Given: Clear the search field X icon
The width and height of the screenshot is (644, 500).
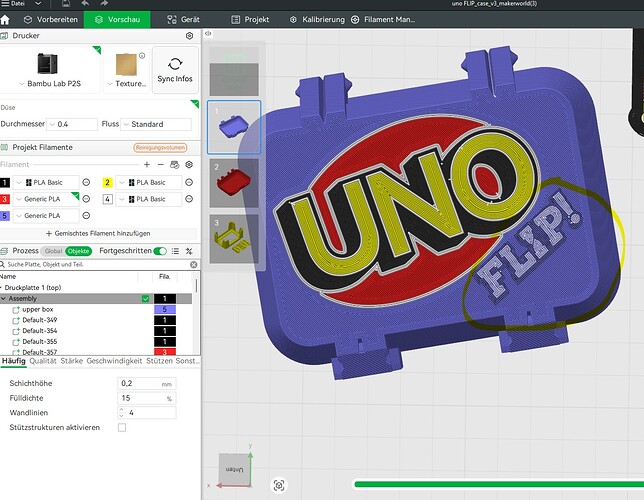Looking at the screenshot, I should pos(193,265).
